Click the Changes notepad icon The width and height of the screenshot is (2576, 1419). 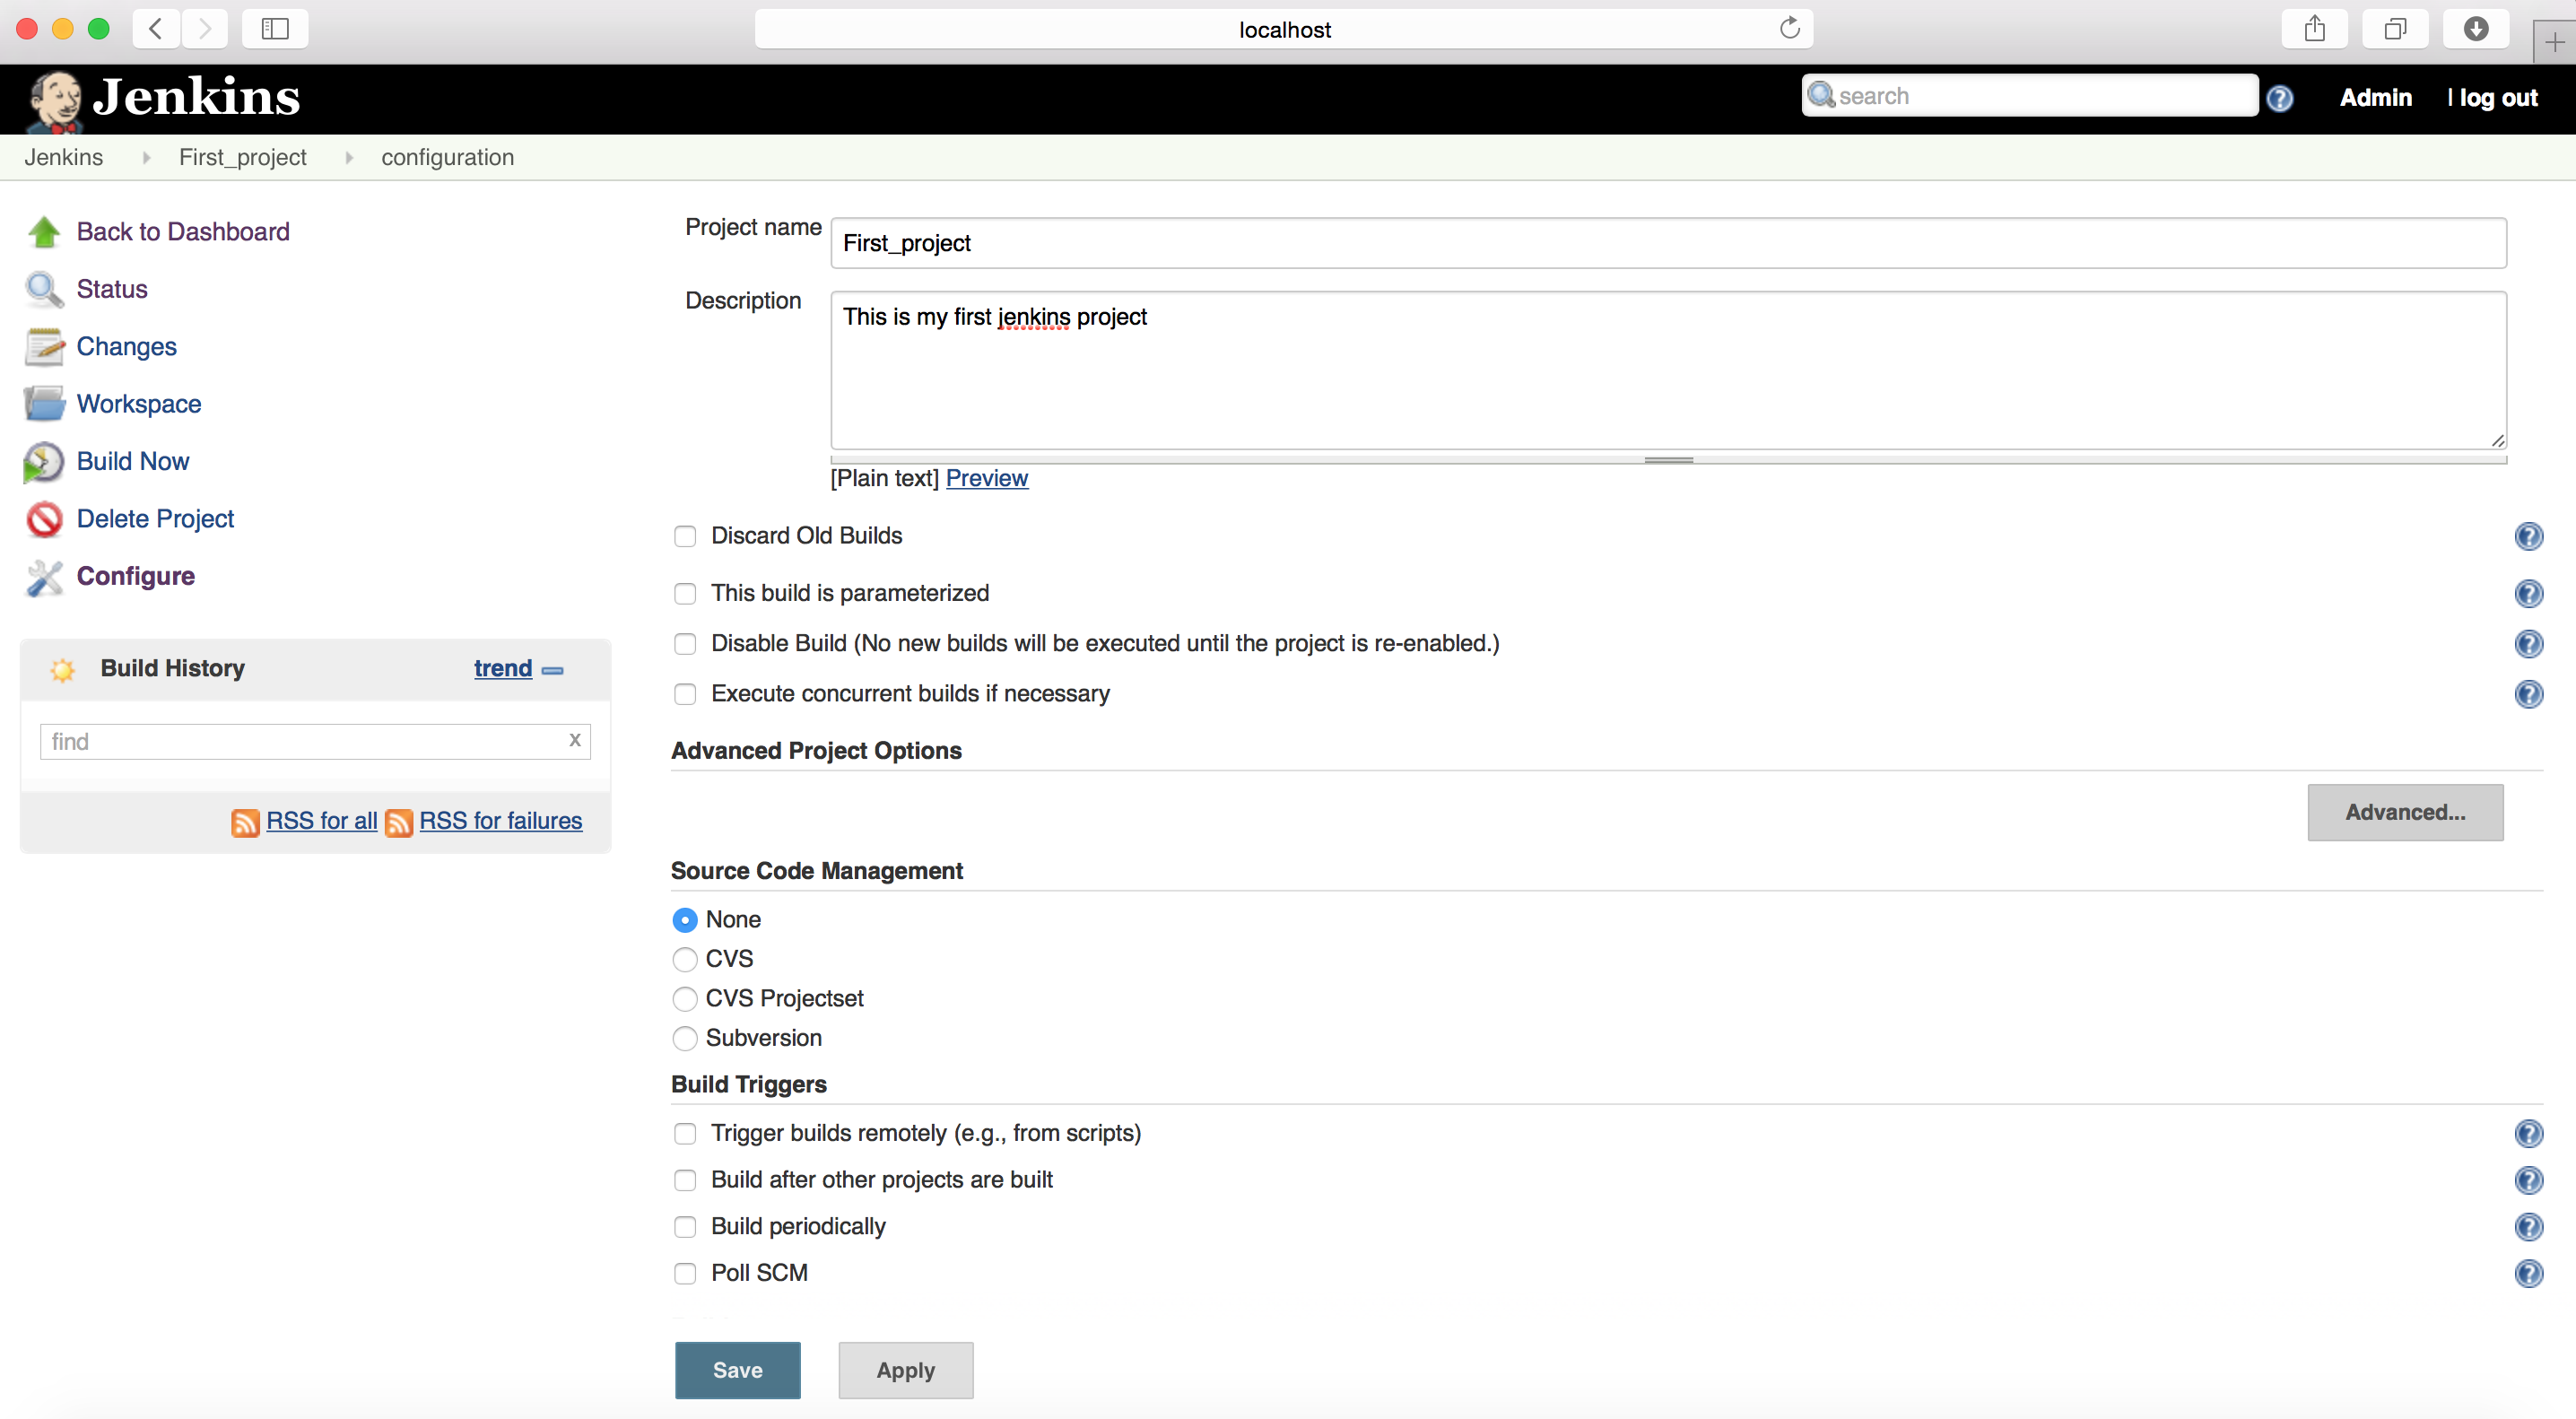coord(44,347)
